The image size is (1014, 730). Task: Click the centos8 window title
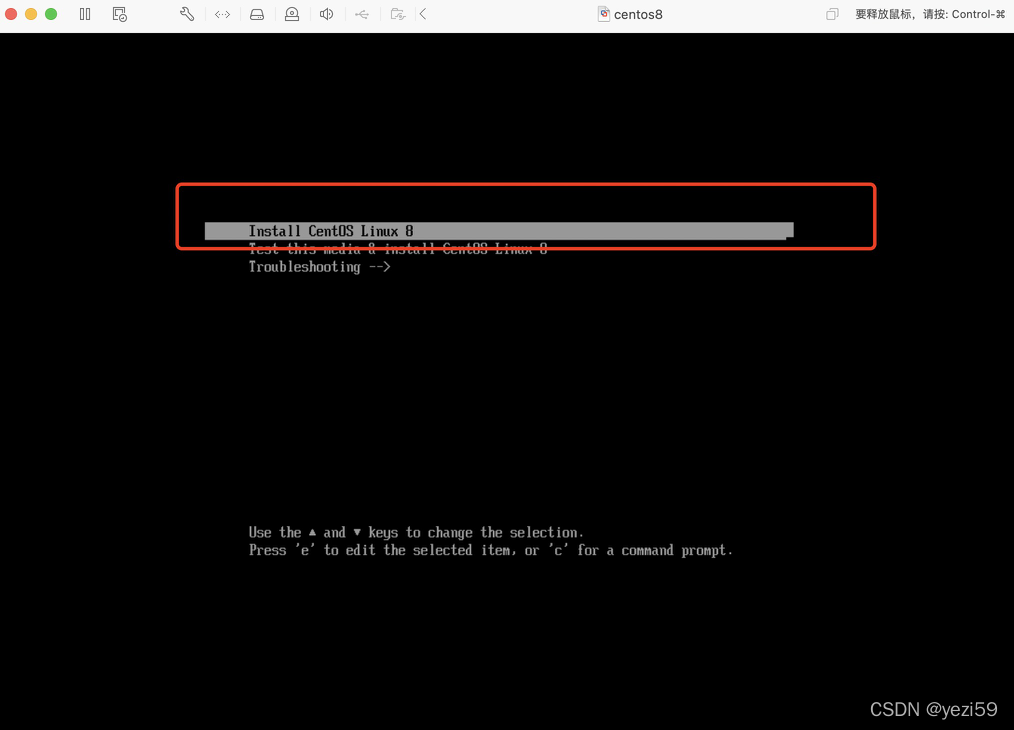[638, 14]
